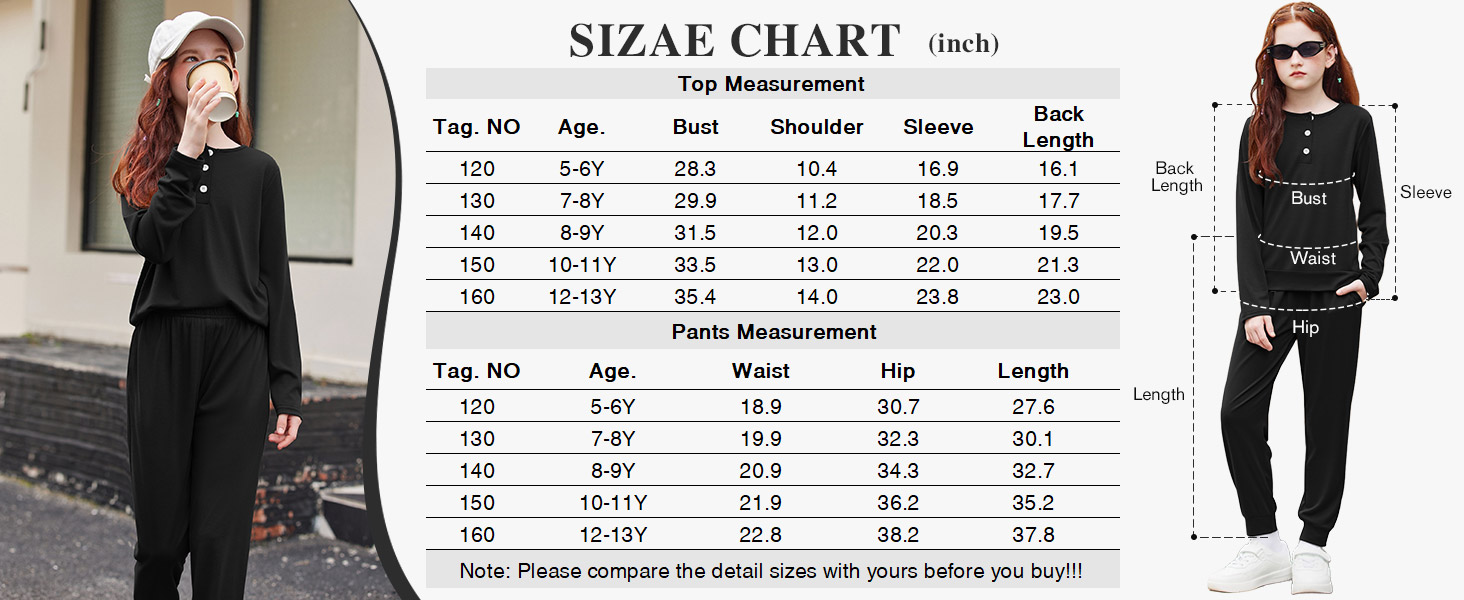Click the Sleeve label beside the diagram
The height and width of the screenshot is (600, 1464).
(1425, 192)
